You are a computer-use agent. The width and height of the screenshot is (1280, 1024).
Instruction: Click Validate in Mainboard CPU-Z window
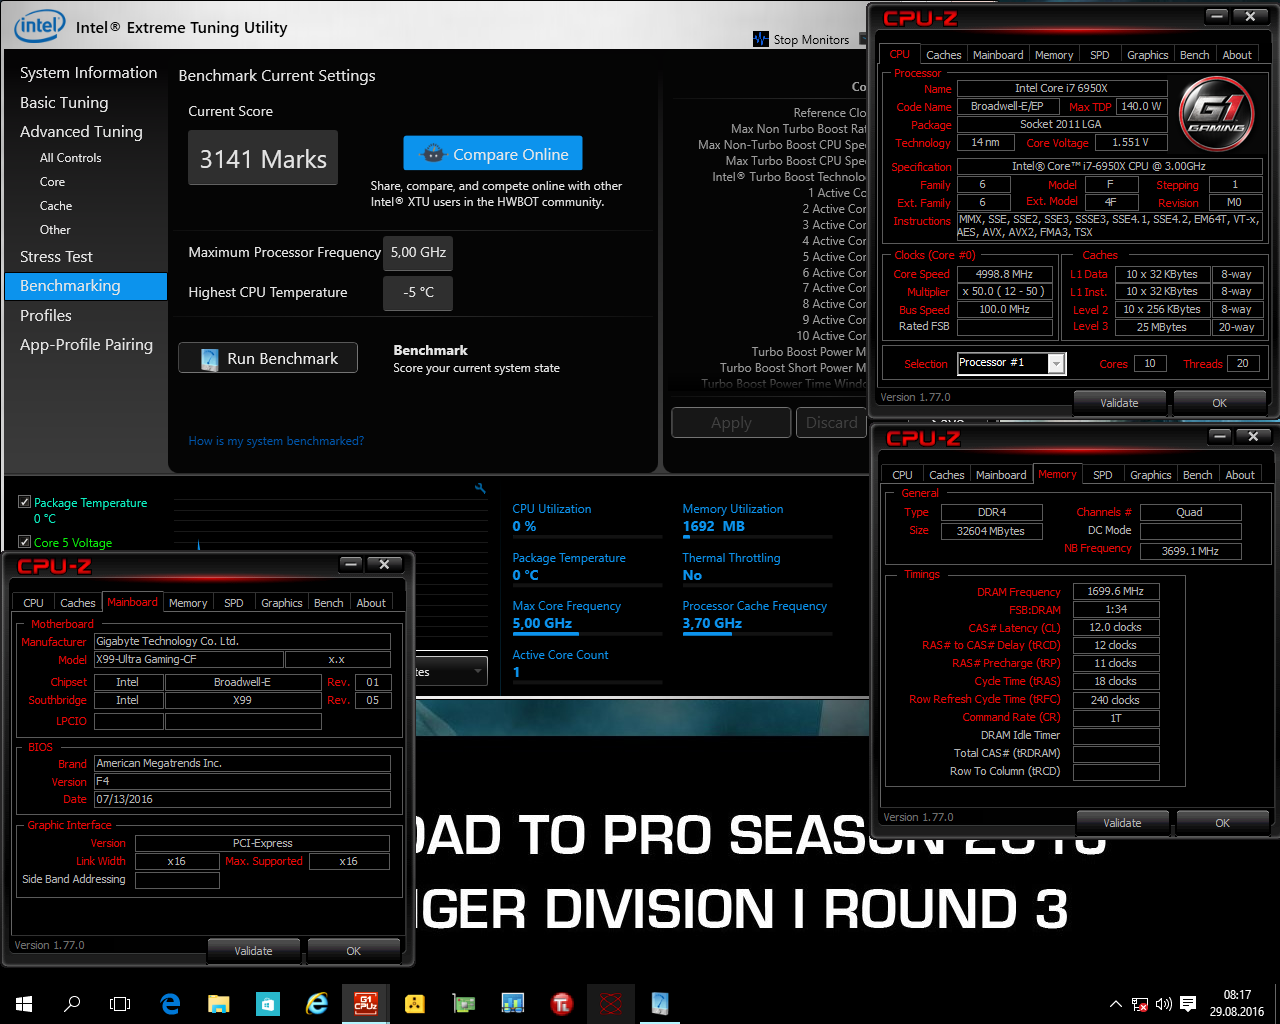253,951
